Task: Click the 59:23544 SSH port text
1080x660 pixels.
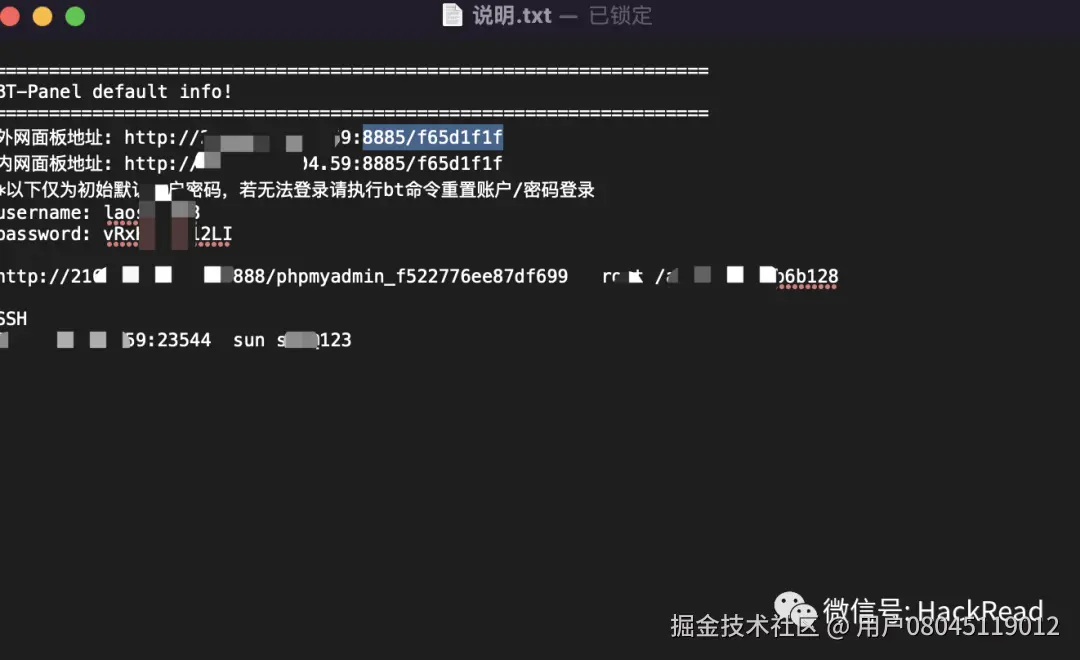Action: (x=167, y=340)
